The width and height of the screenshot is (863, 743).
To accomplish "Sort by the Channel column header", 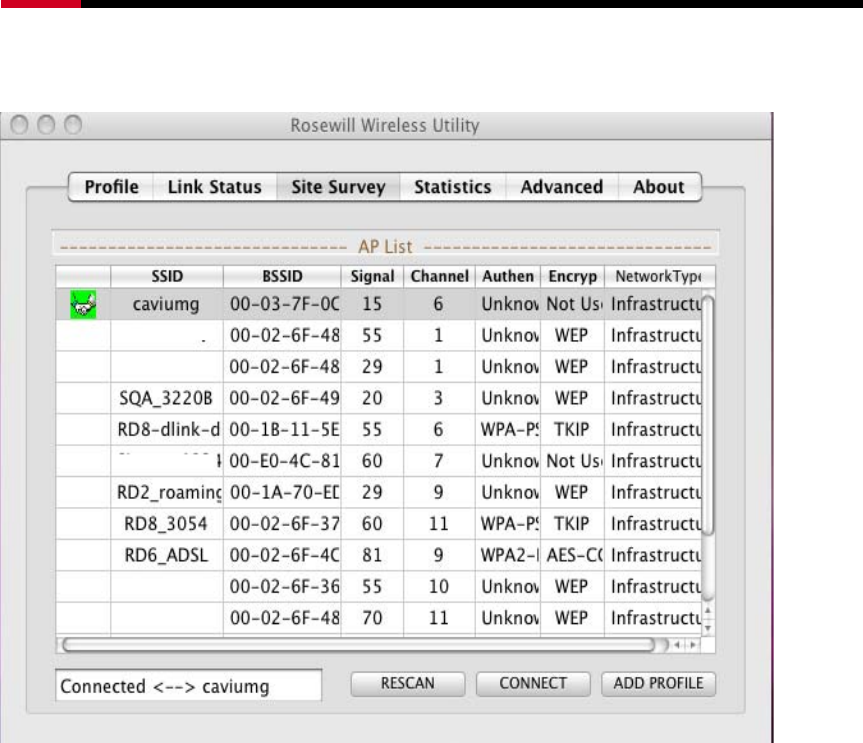I will [x=439, y=276].
